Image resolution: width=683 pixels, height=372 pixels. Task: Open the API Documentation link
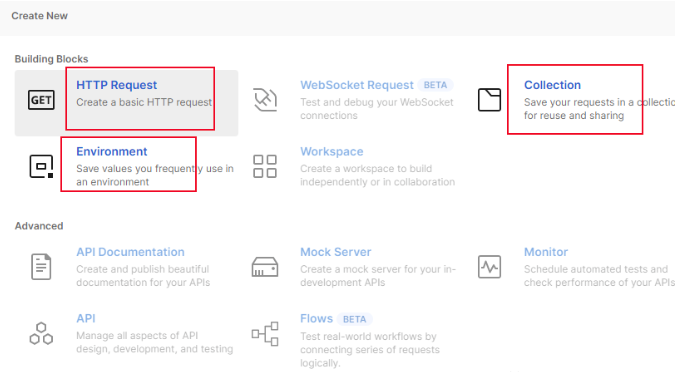click(130, 252)
